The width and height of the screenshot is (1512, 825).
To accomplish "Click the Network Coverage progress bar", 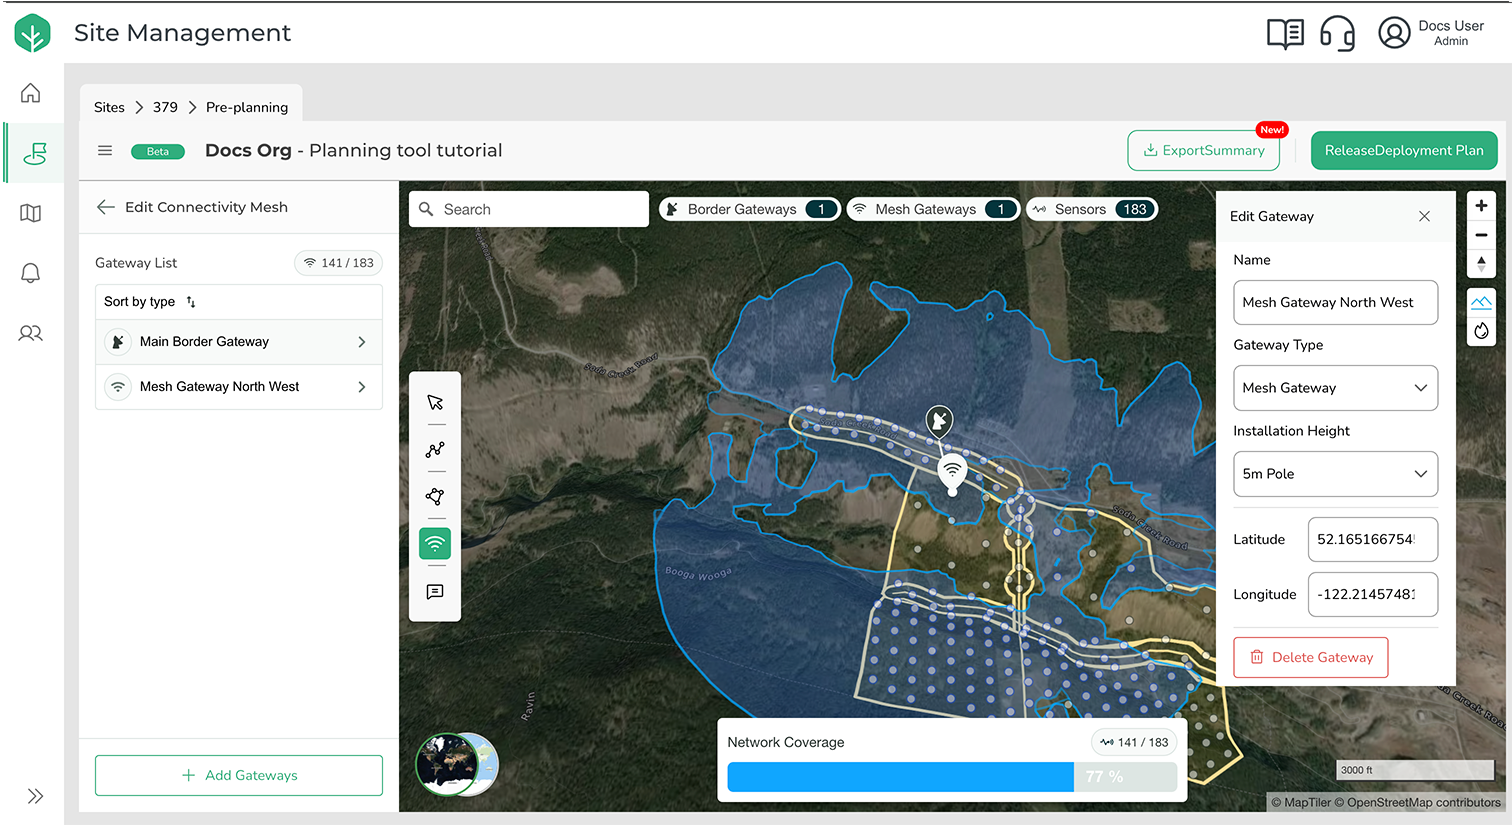I will click(x=951, y=777).
